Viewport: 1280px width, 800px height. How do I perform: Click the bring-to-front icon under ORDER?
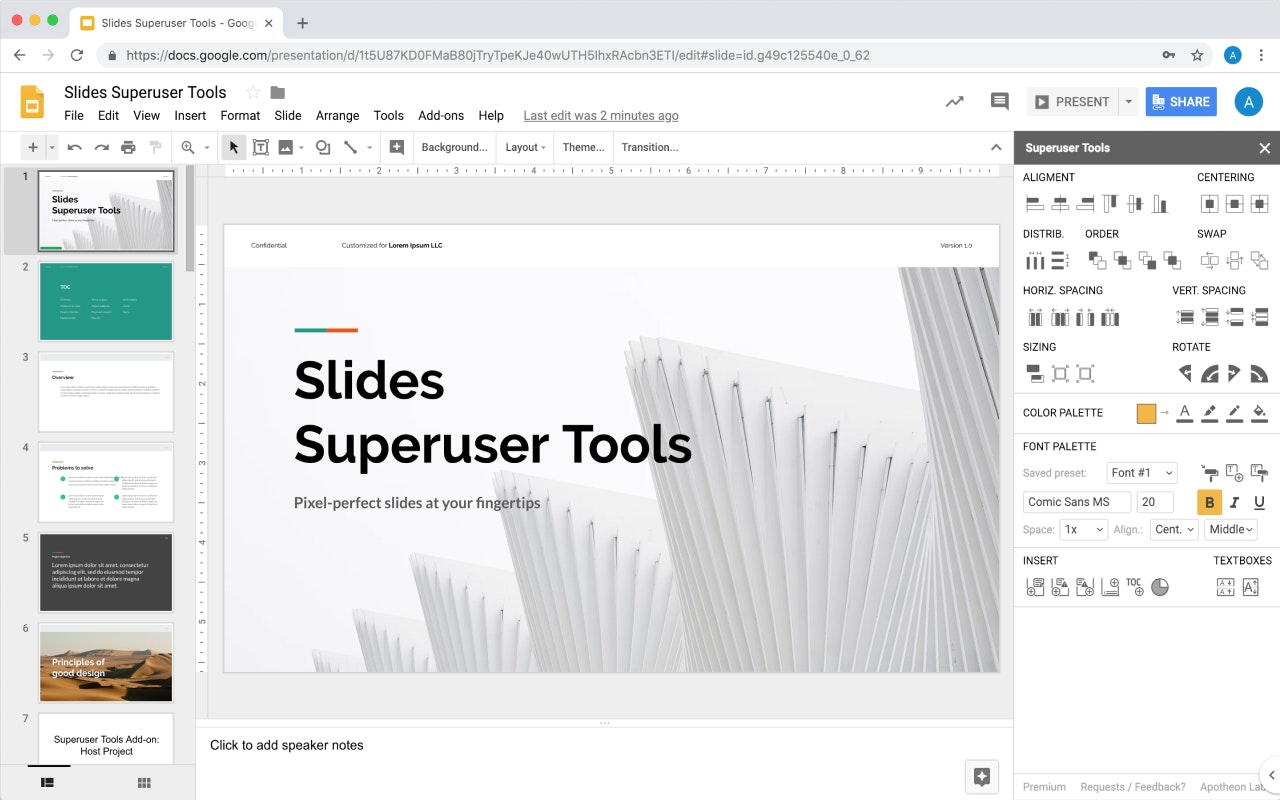[1095, 260]
